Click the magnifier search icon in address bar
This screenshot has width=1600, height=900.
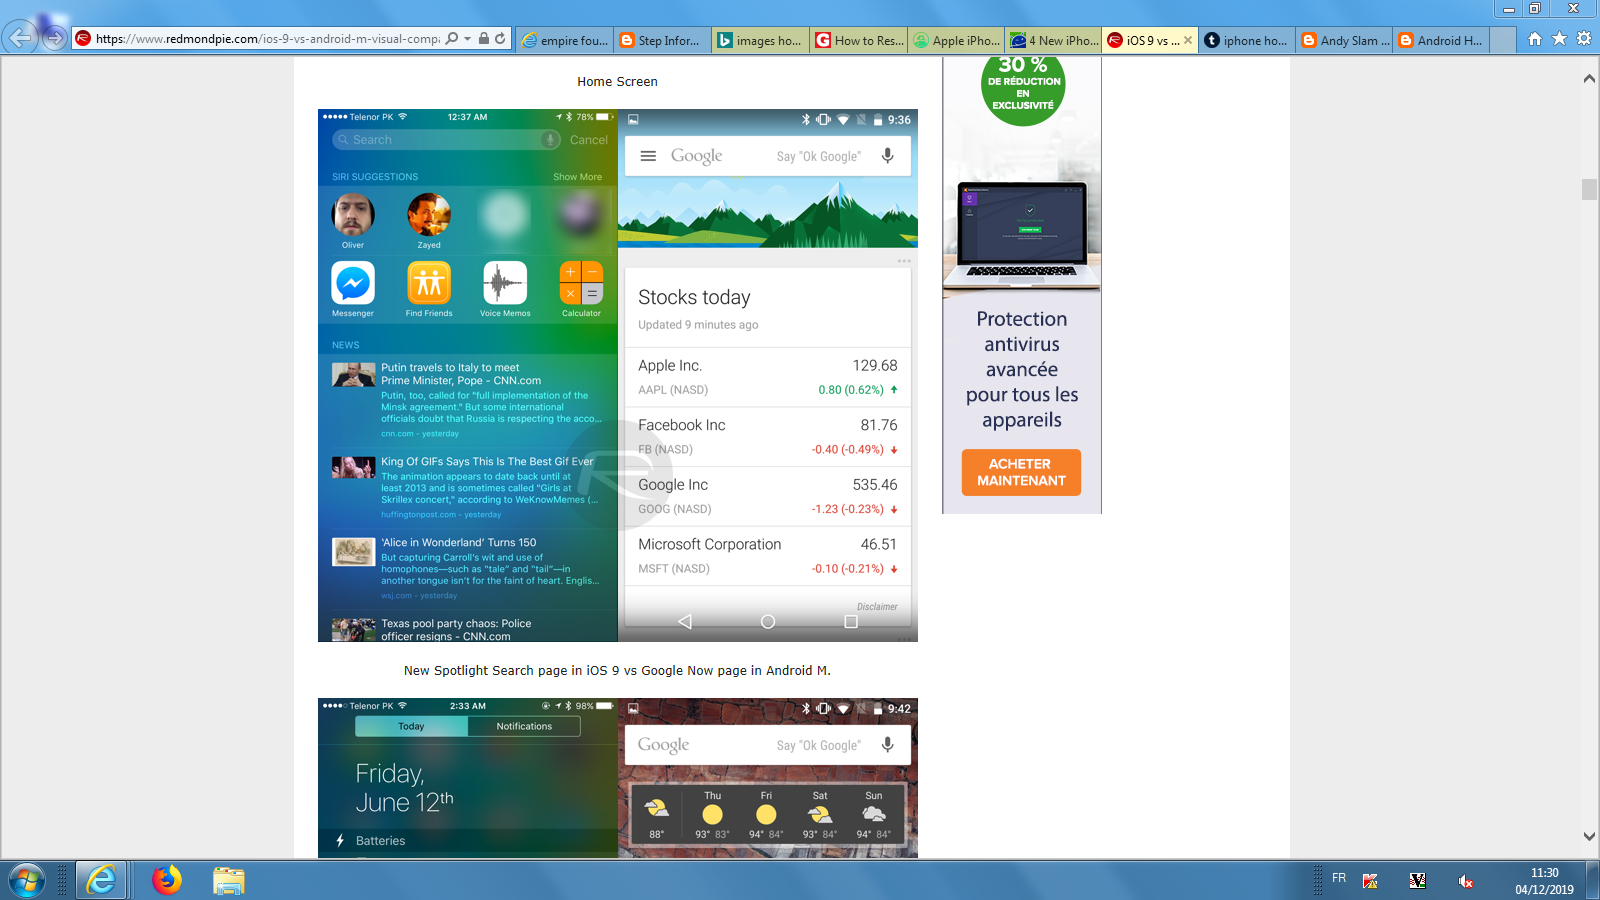pyautogui.click(x=452, y=39)
